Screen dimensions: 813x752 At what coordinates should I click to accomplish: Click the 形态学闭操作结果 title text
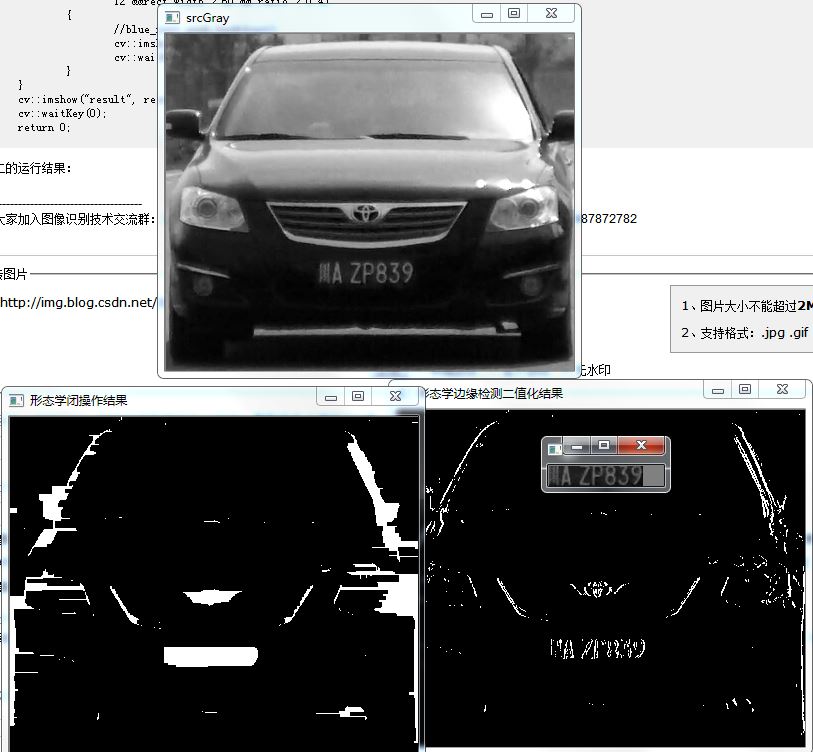pos(78,400)
